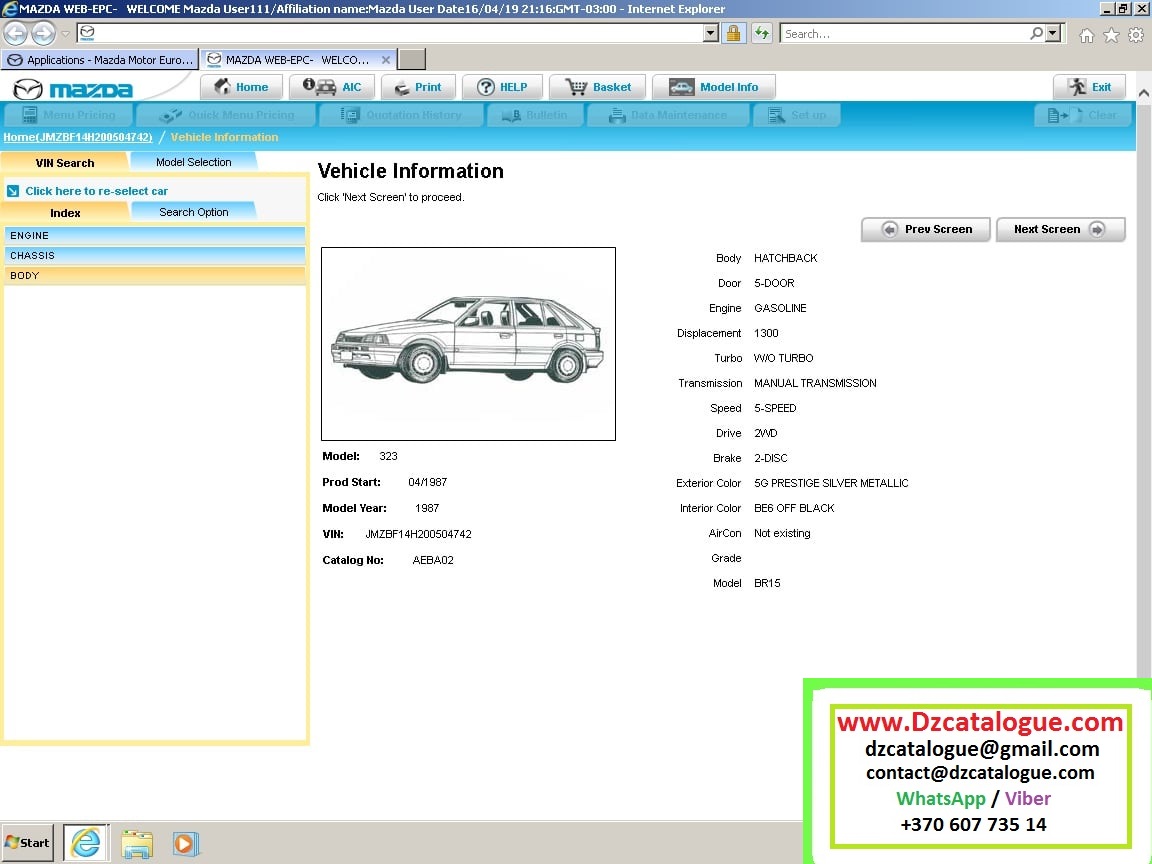Open media player taskbar icon

click(x=186, y=843)
